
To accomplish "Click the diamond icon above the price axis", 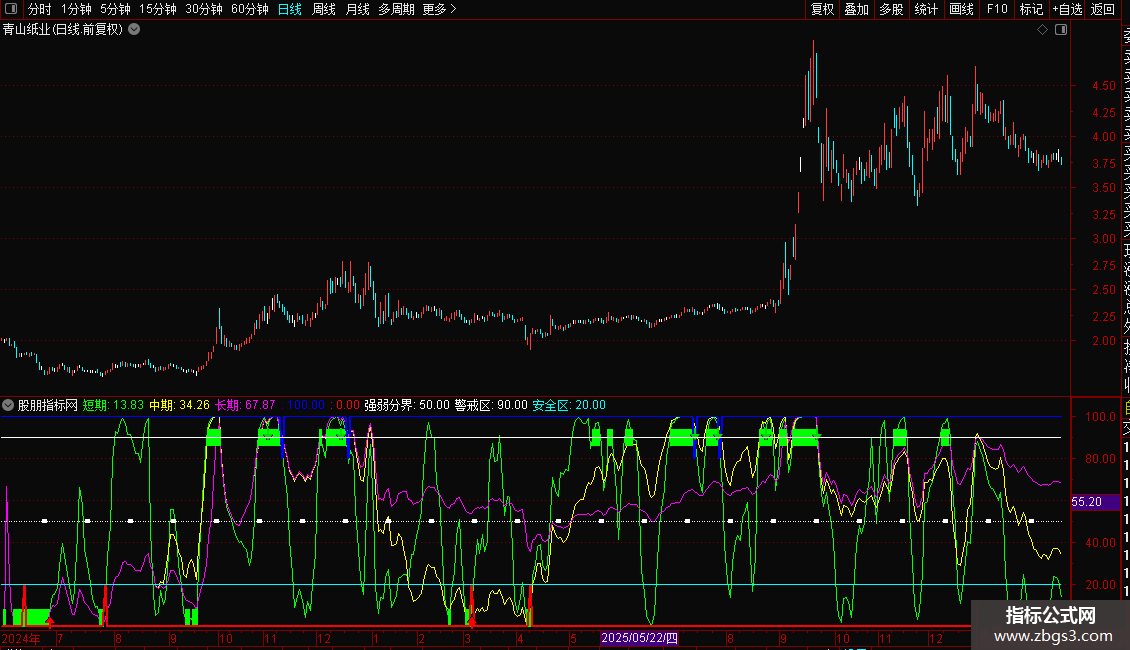I will point(1042,30).
